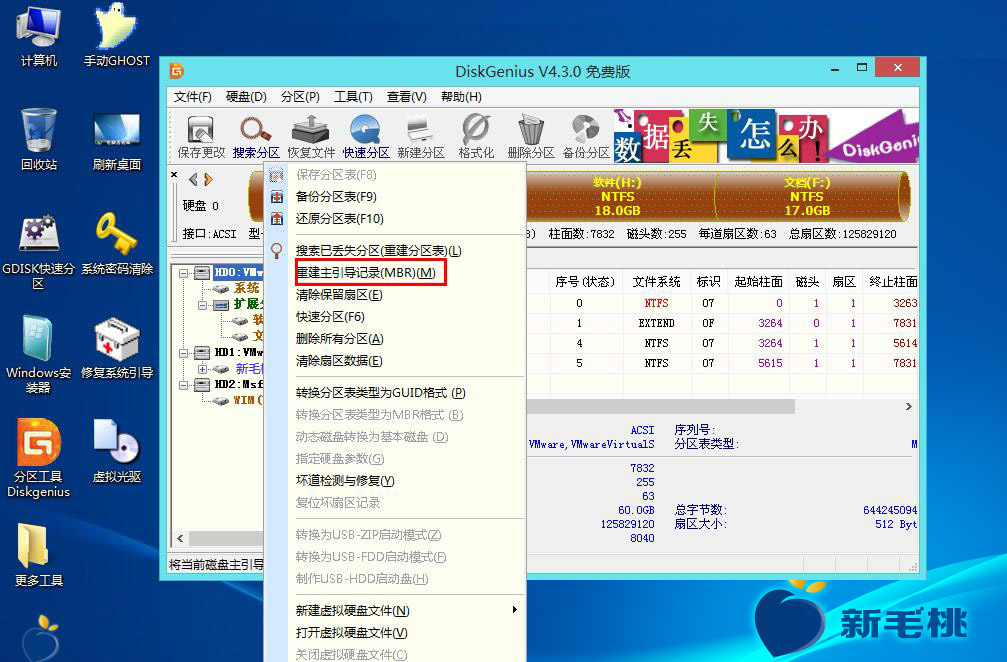The height and width of the screenshot is (662, 1007).
Task: Open the 硬盘(D) menu
Action: (246, 97)
